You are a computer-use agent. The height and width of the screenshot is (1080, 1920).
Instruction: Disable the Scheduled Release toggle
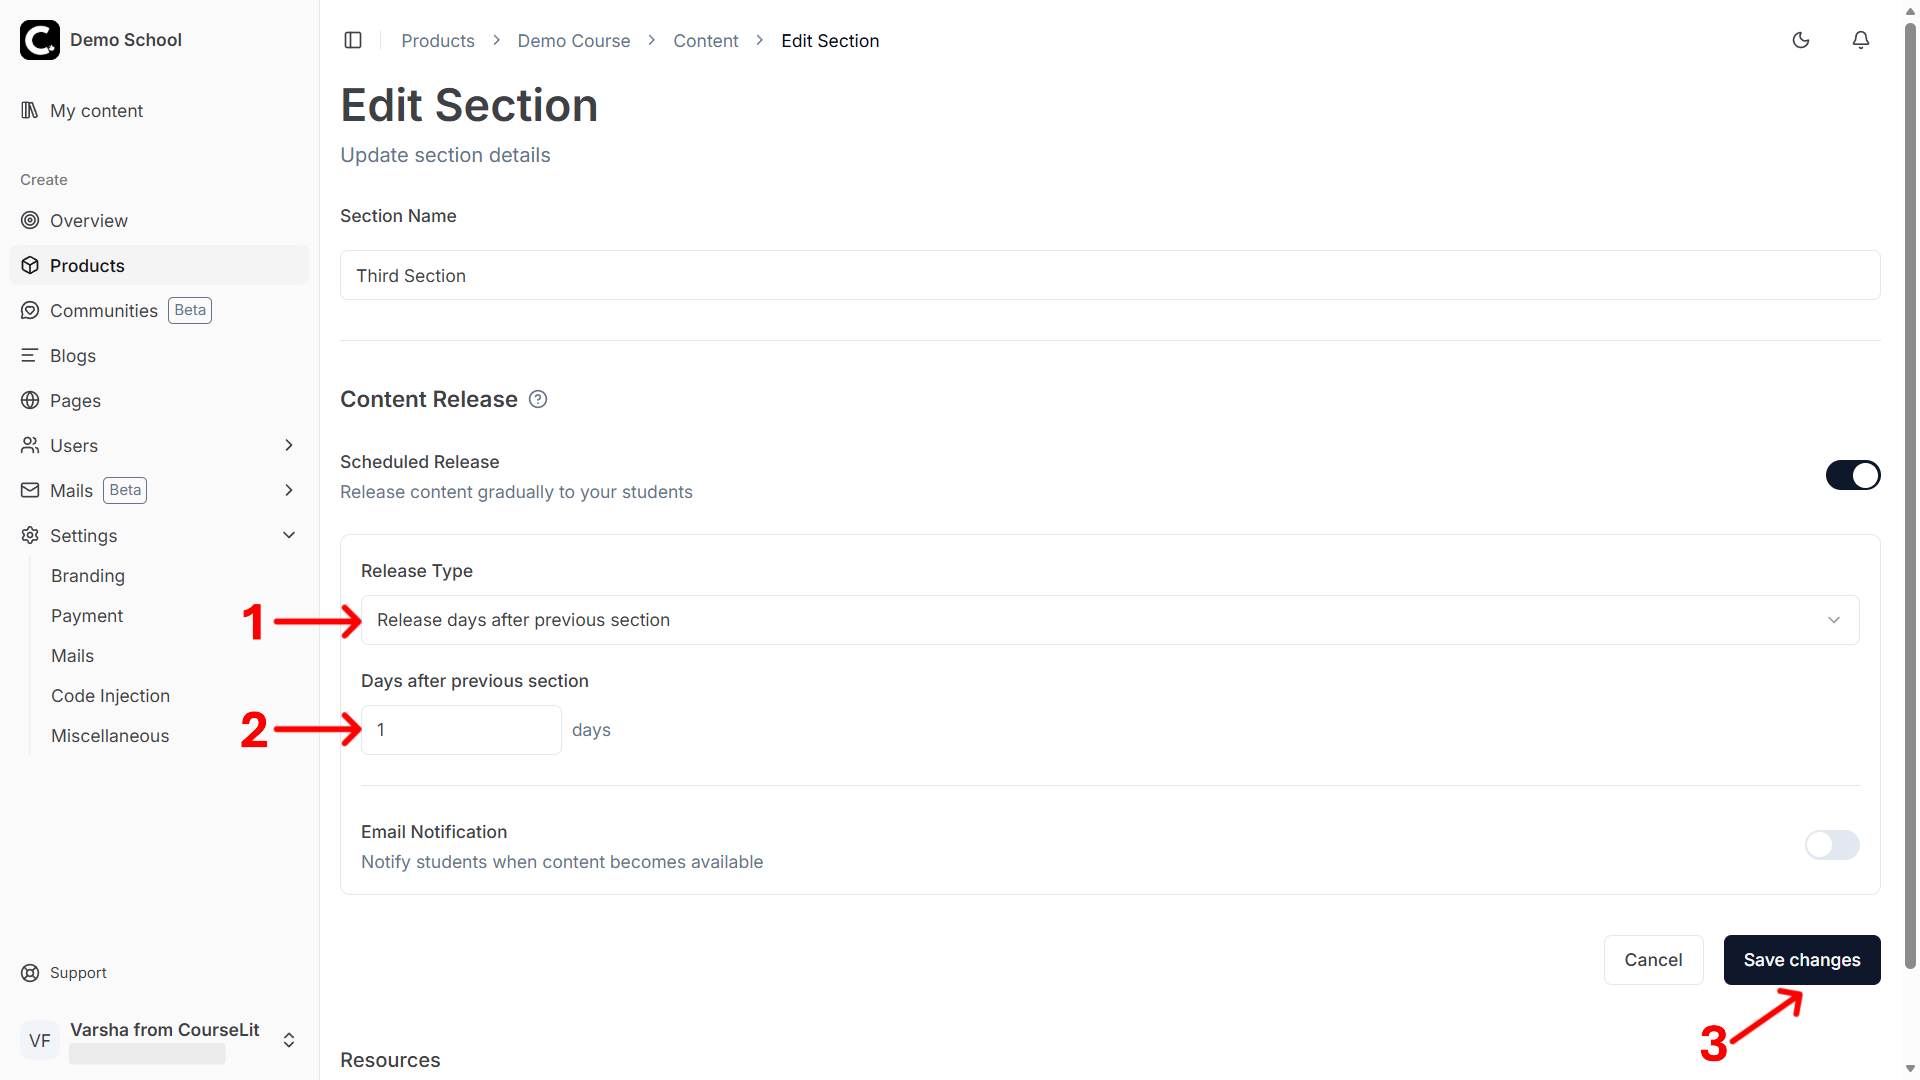point(1853,475)
